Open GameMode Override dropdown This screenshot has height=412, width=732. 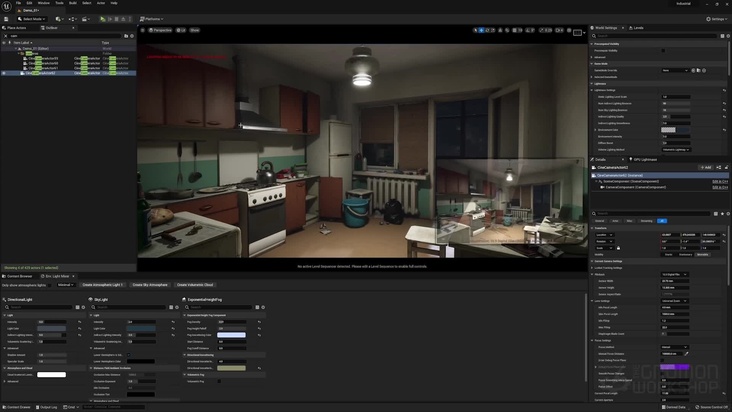pyautogui.click(x=675, y=70)
